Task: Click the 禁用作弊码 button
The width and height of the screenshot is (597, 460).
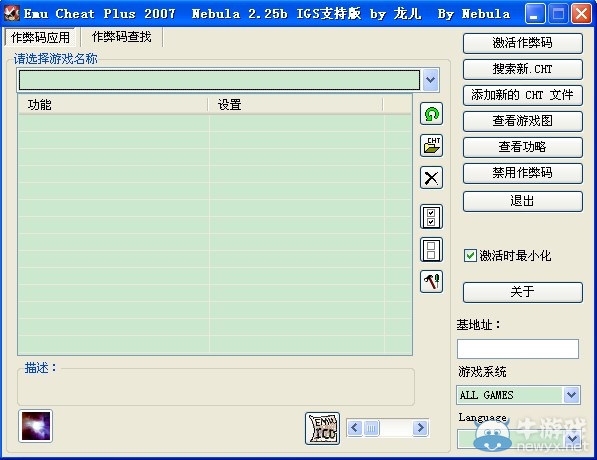Action: (x=523, y=173)
